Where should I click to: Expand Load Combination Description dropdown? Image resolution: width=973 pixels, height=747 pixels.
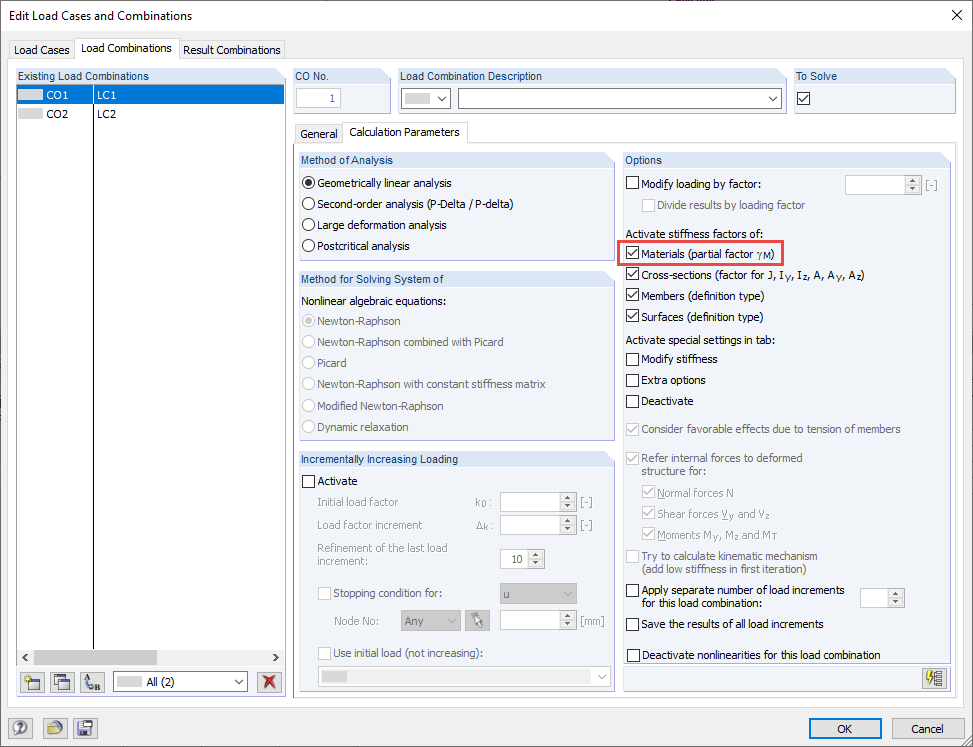(x=773, y=99)
